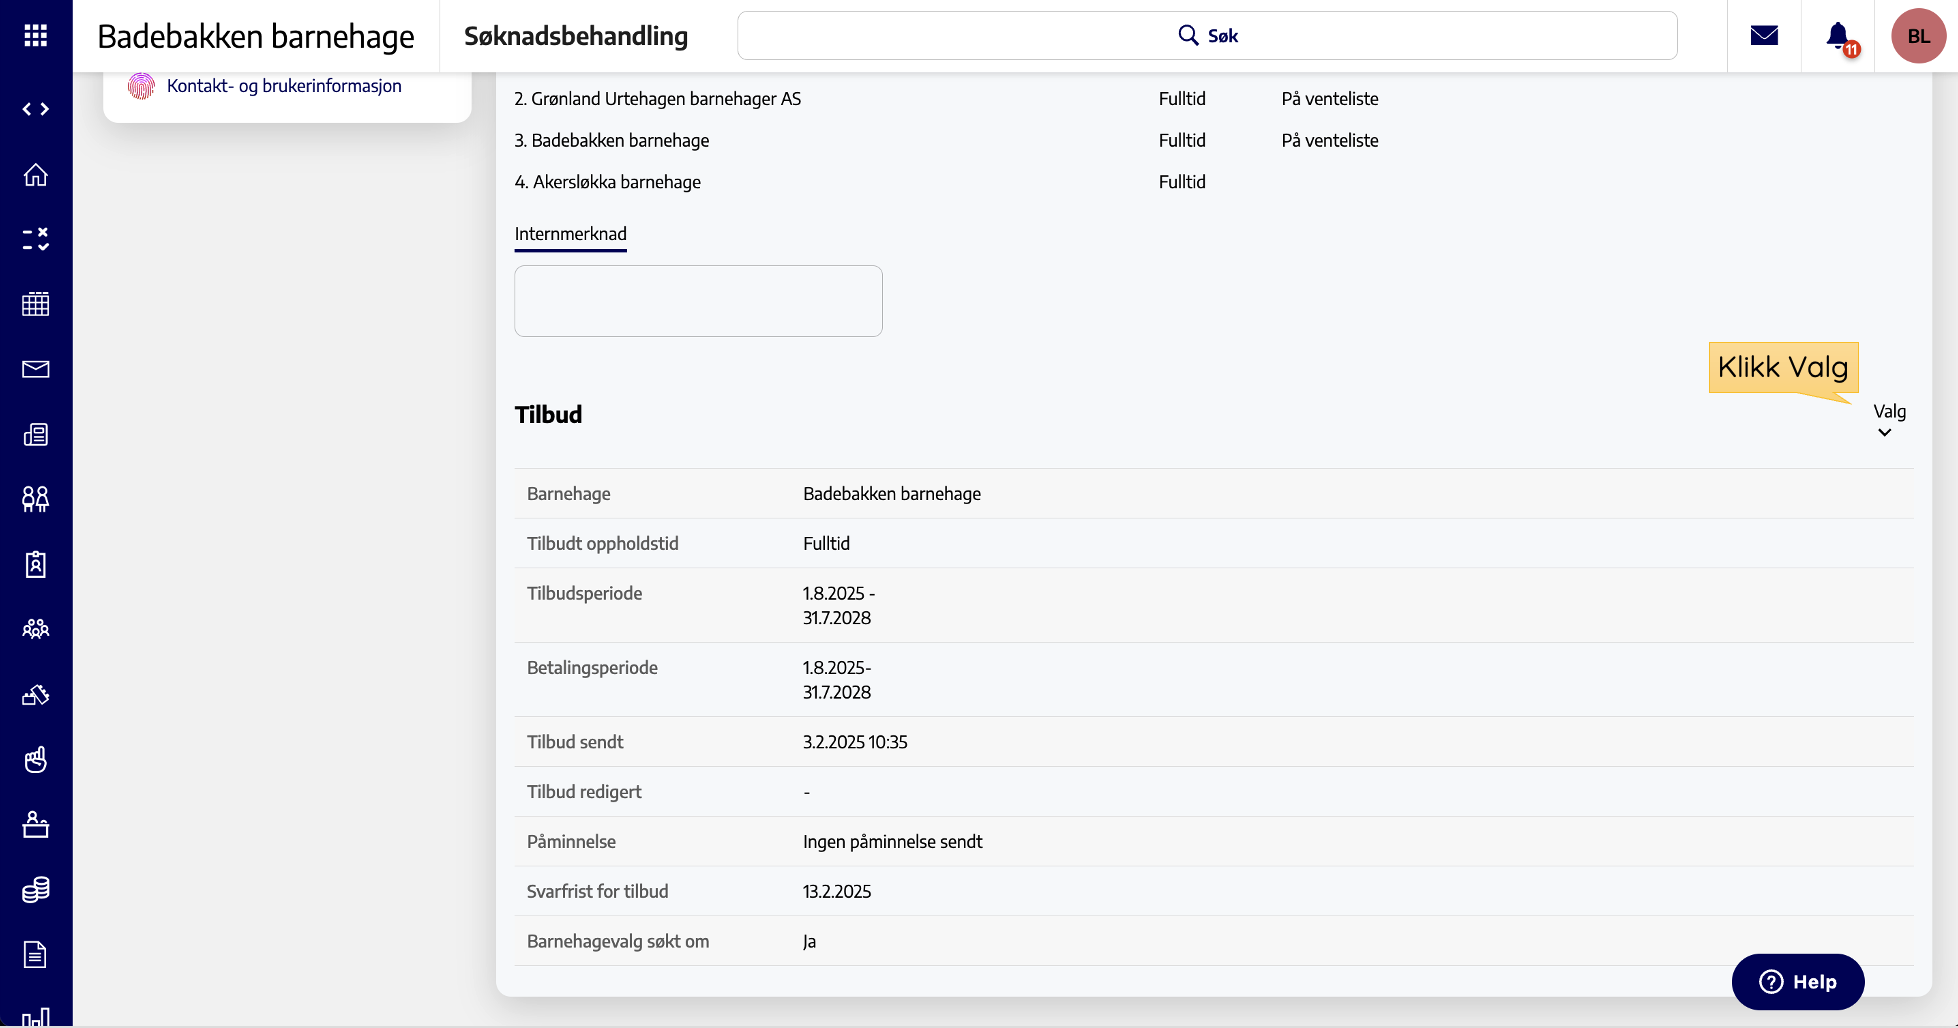1958x1028 pixels.
Task: Expand the Valg dropdown next to Tilbud
Action: pos(1888,421)
